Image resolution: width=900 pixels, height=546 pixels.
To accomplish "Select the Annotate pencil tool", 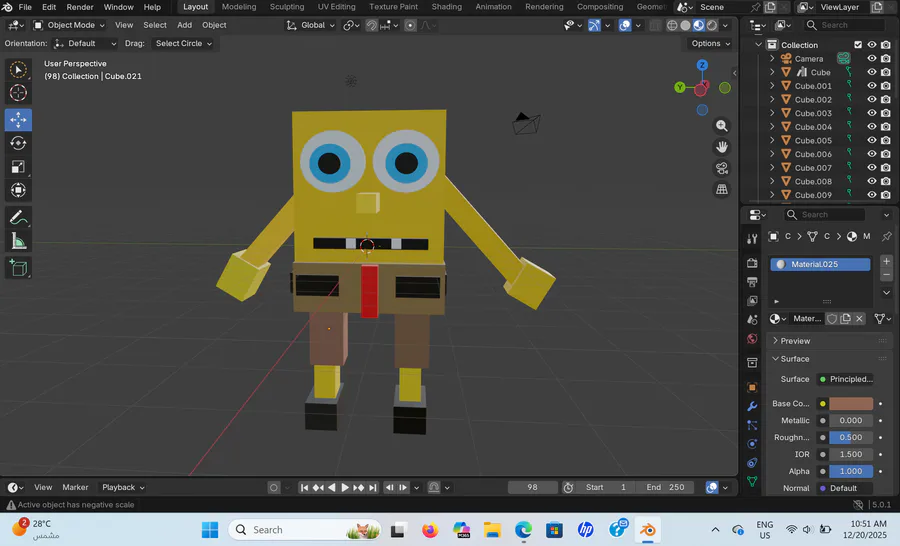I will coord(18,218).
